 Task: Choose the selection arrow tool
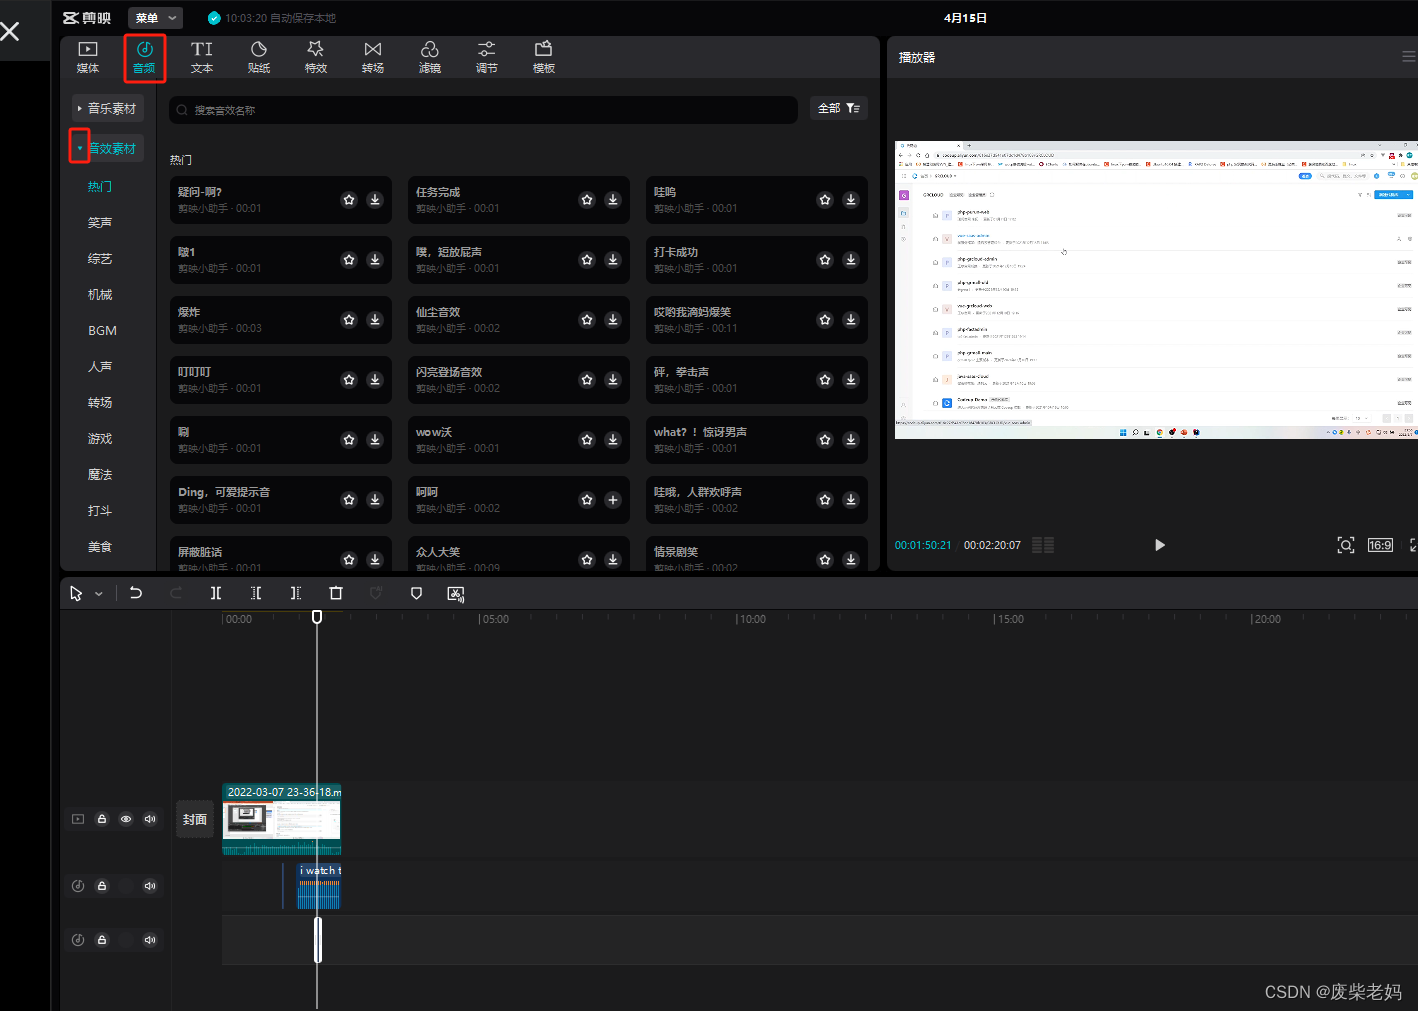pos(76,594)
